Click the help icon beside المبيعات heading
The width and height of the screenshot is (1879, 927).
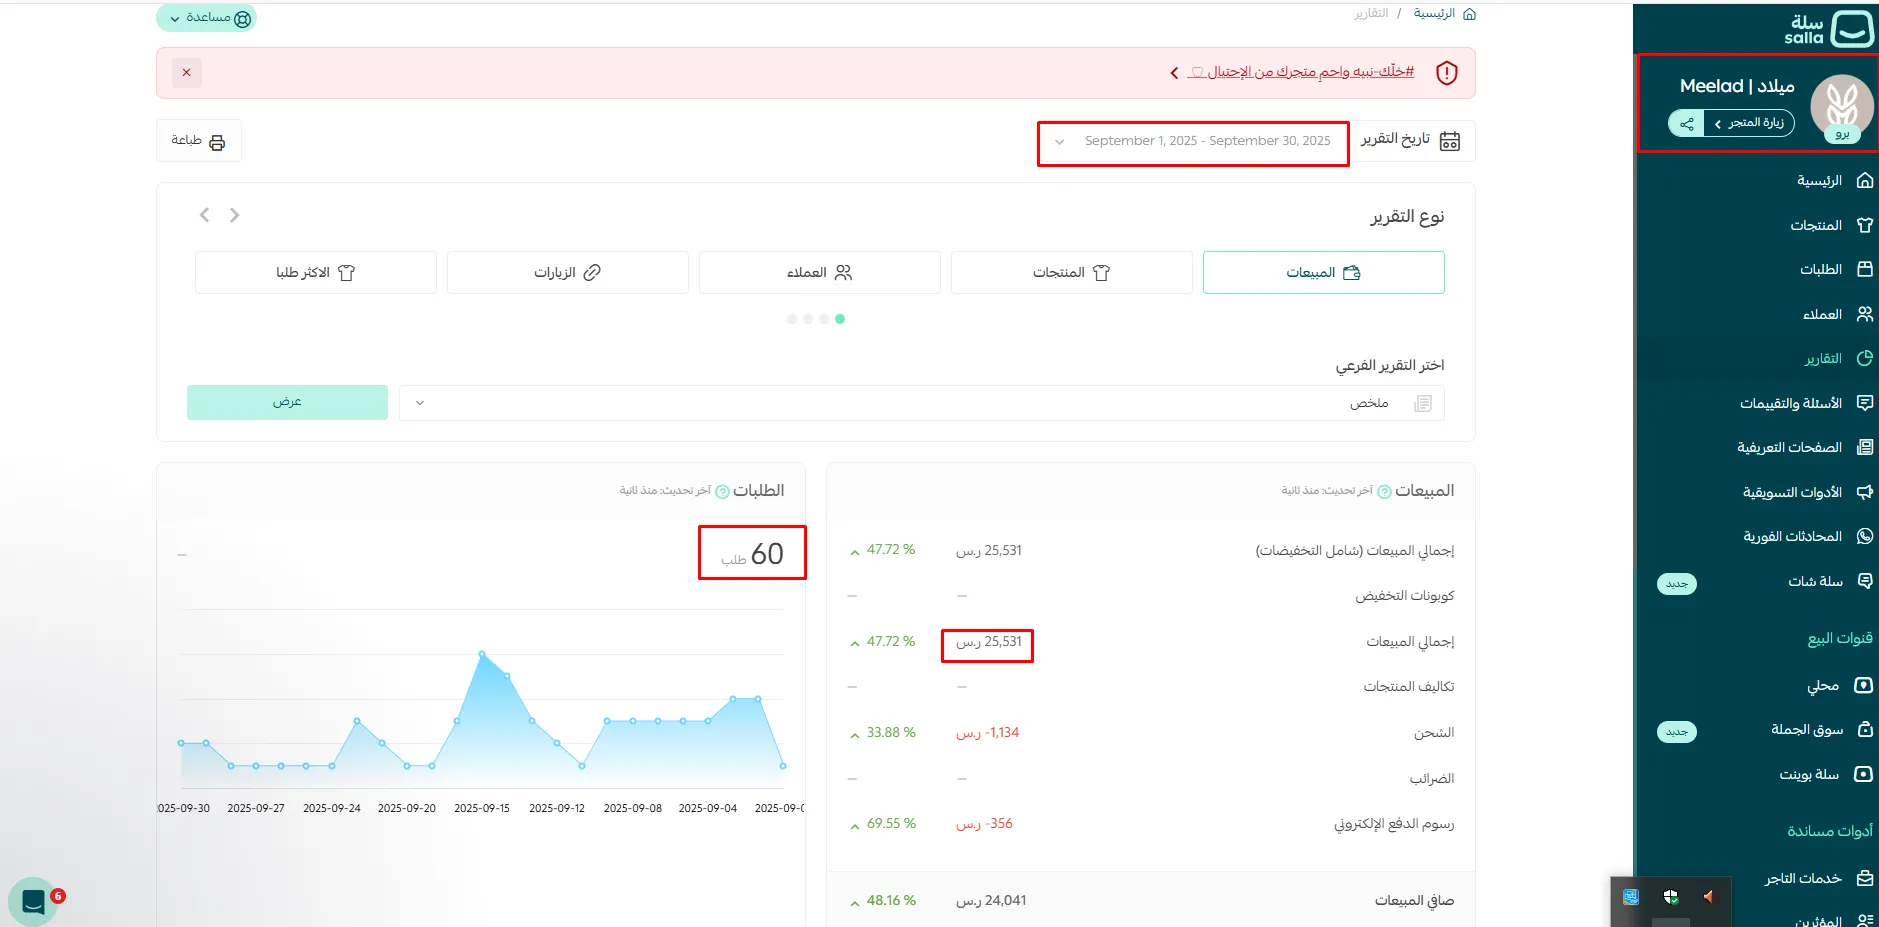pyautogui.click(x=1385, y=492)
